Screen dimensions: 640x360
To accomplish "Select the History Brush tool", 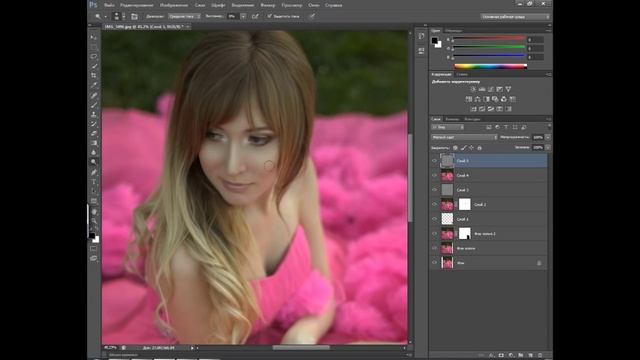I will tap(94, 124).
